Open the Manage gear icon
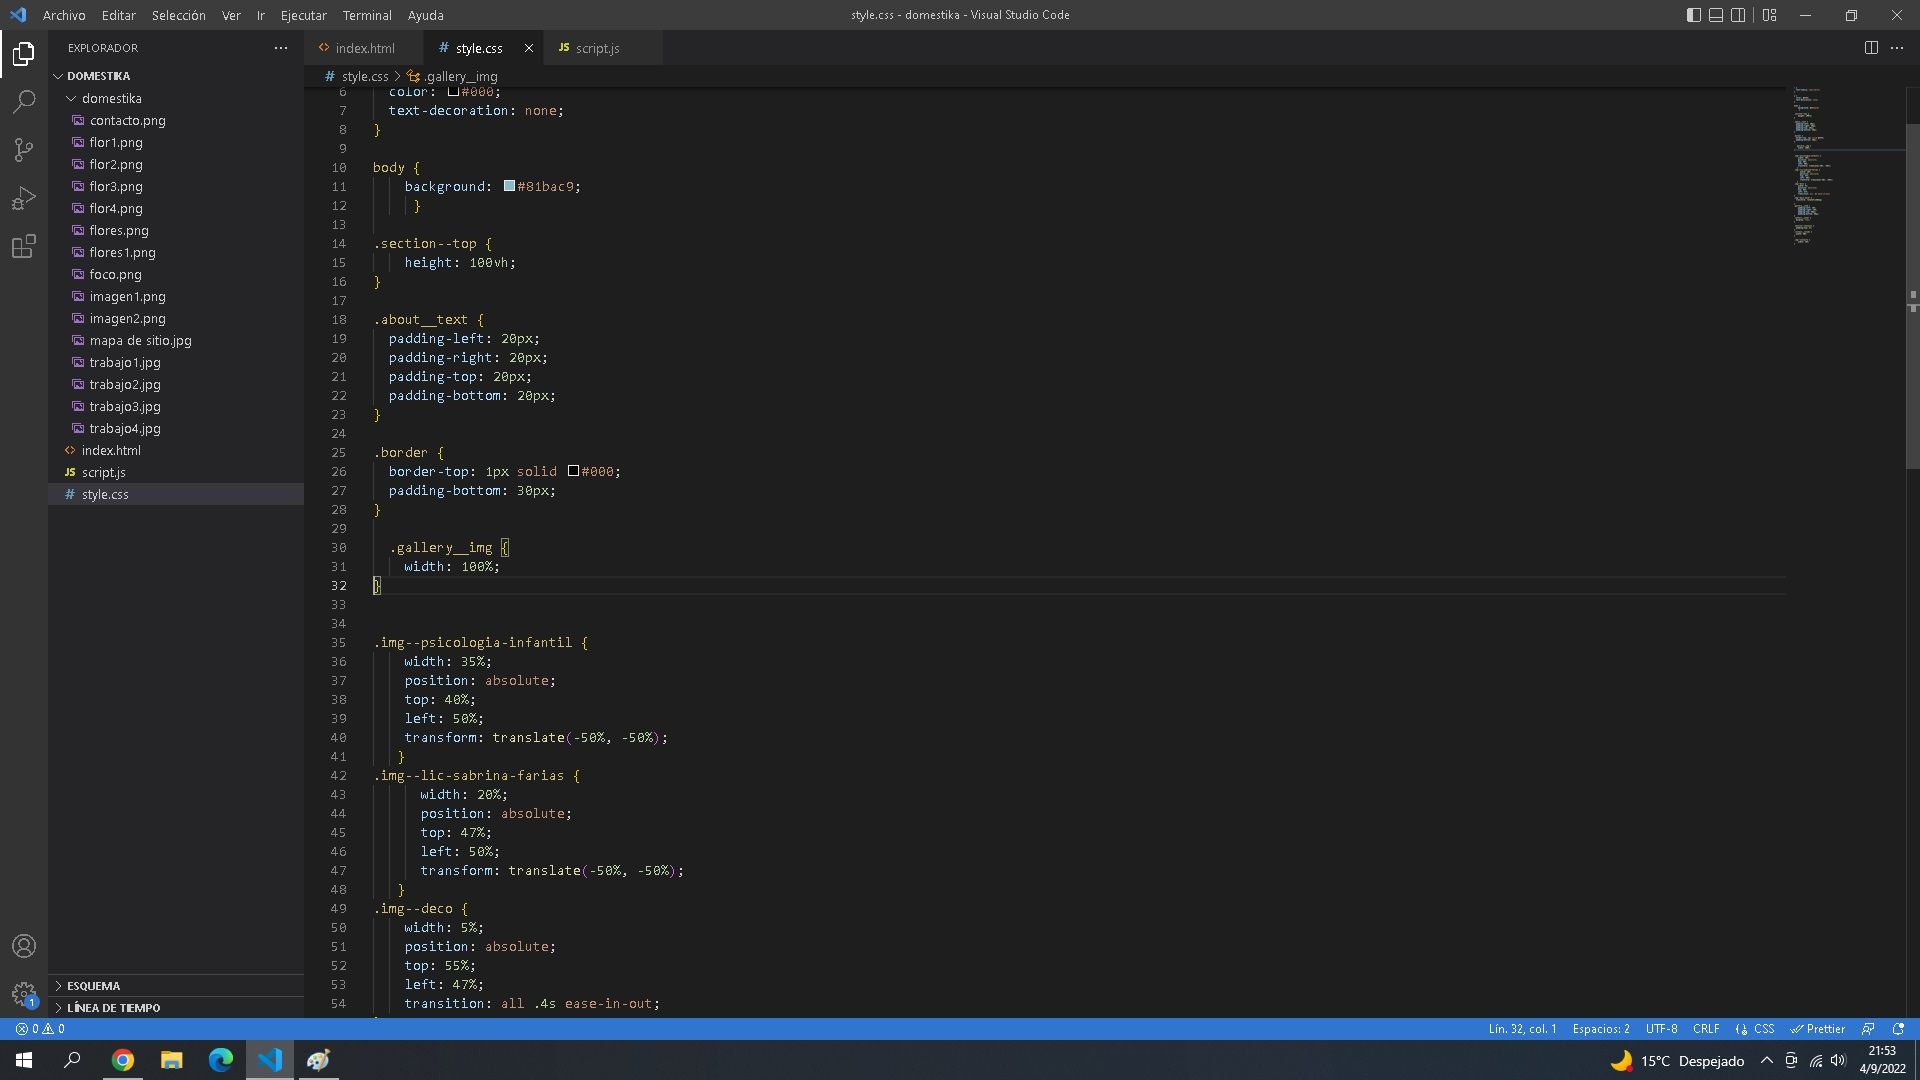Image resolution: width=1920 pixels, height=1080 pixels. pos(24,993)
